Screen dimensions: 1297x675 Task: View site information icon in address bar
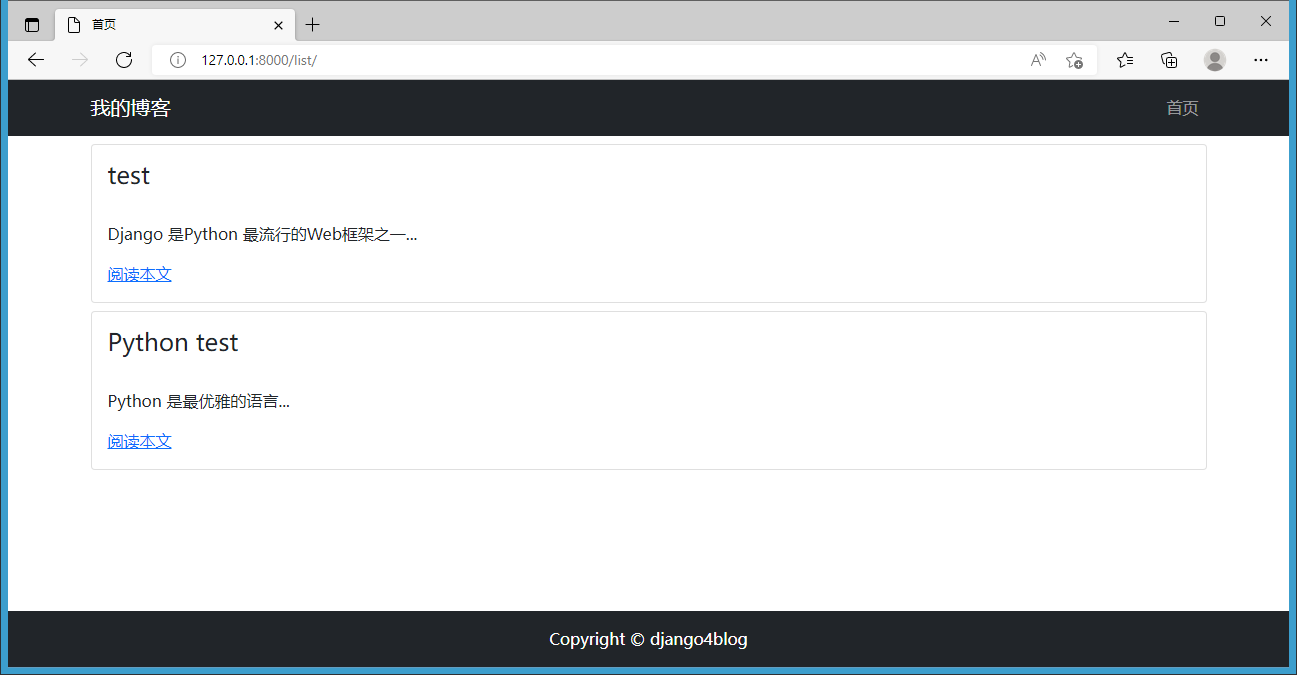[x=178, y=60]
